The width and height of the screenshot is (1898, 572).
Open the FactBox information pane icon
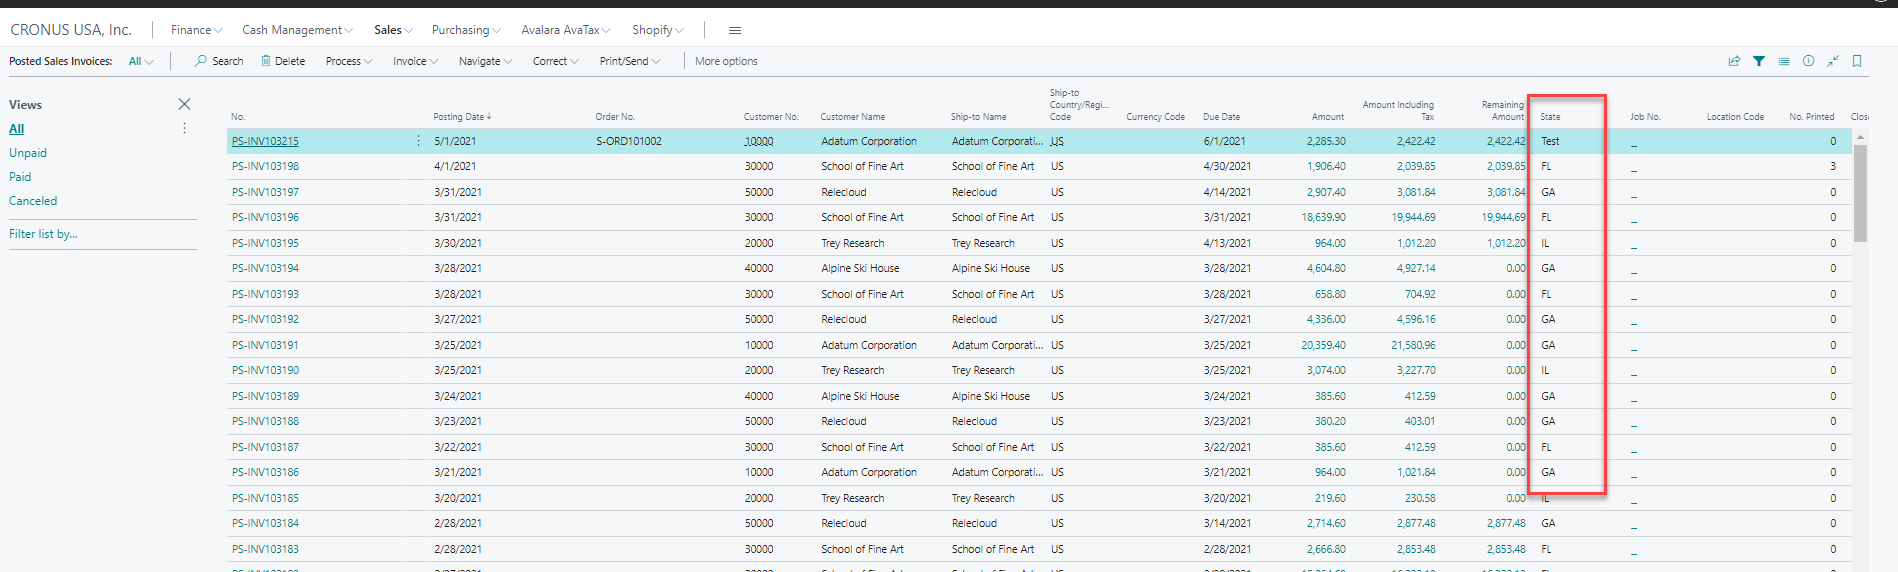click(x=1808, y=61)
